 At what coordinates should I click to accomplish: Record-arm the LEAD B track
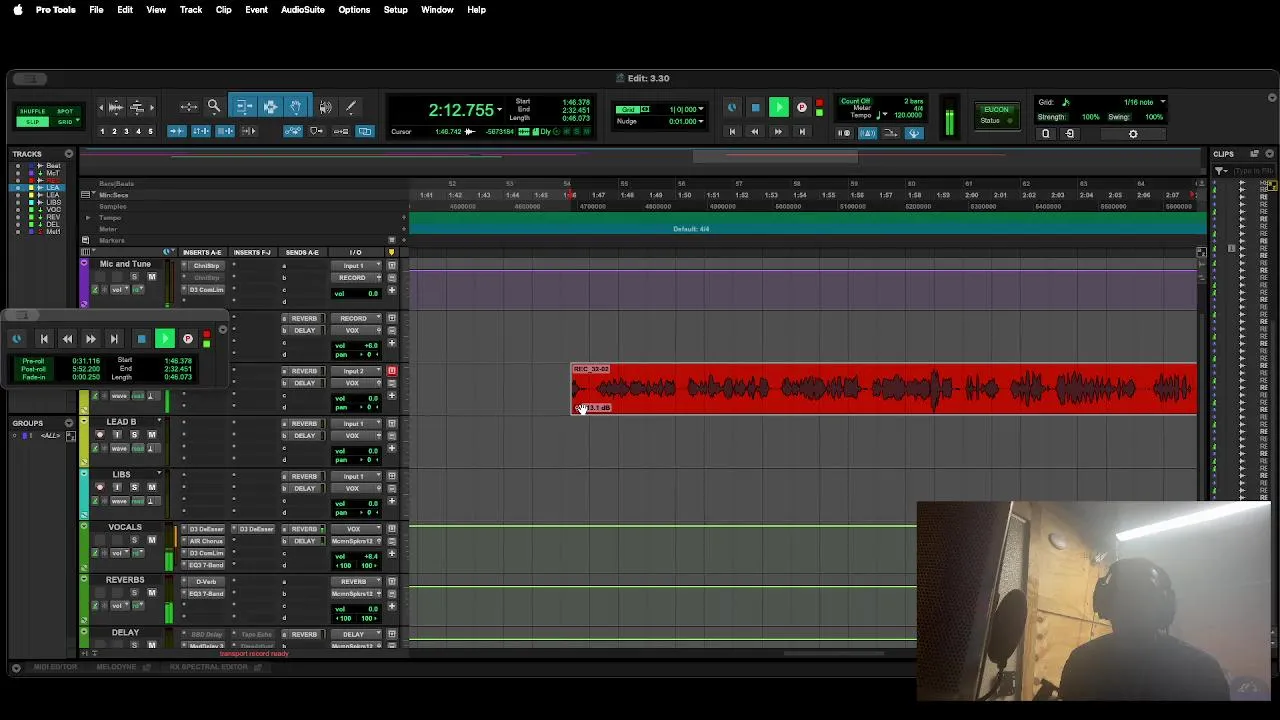tap(99, 435)
